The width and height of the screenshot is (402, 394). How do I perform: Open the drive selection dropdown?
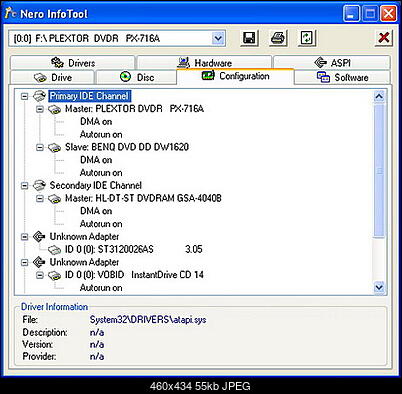218,38
